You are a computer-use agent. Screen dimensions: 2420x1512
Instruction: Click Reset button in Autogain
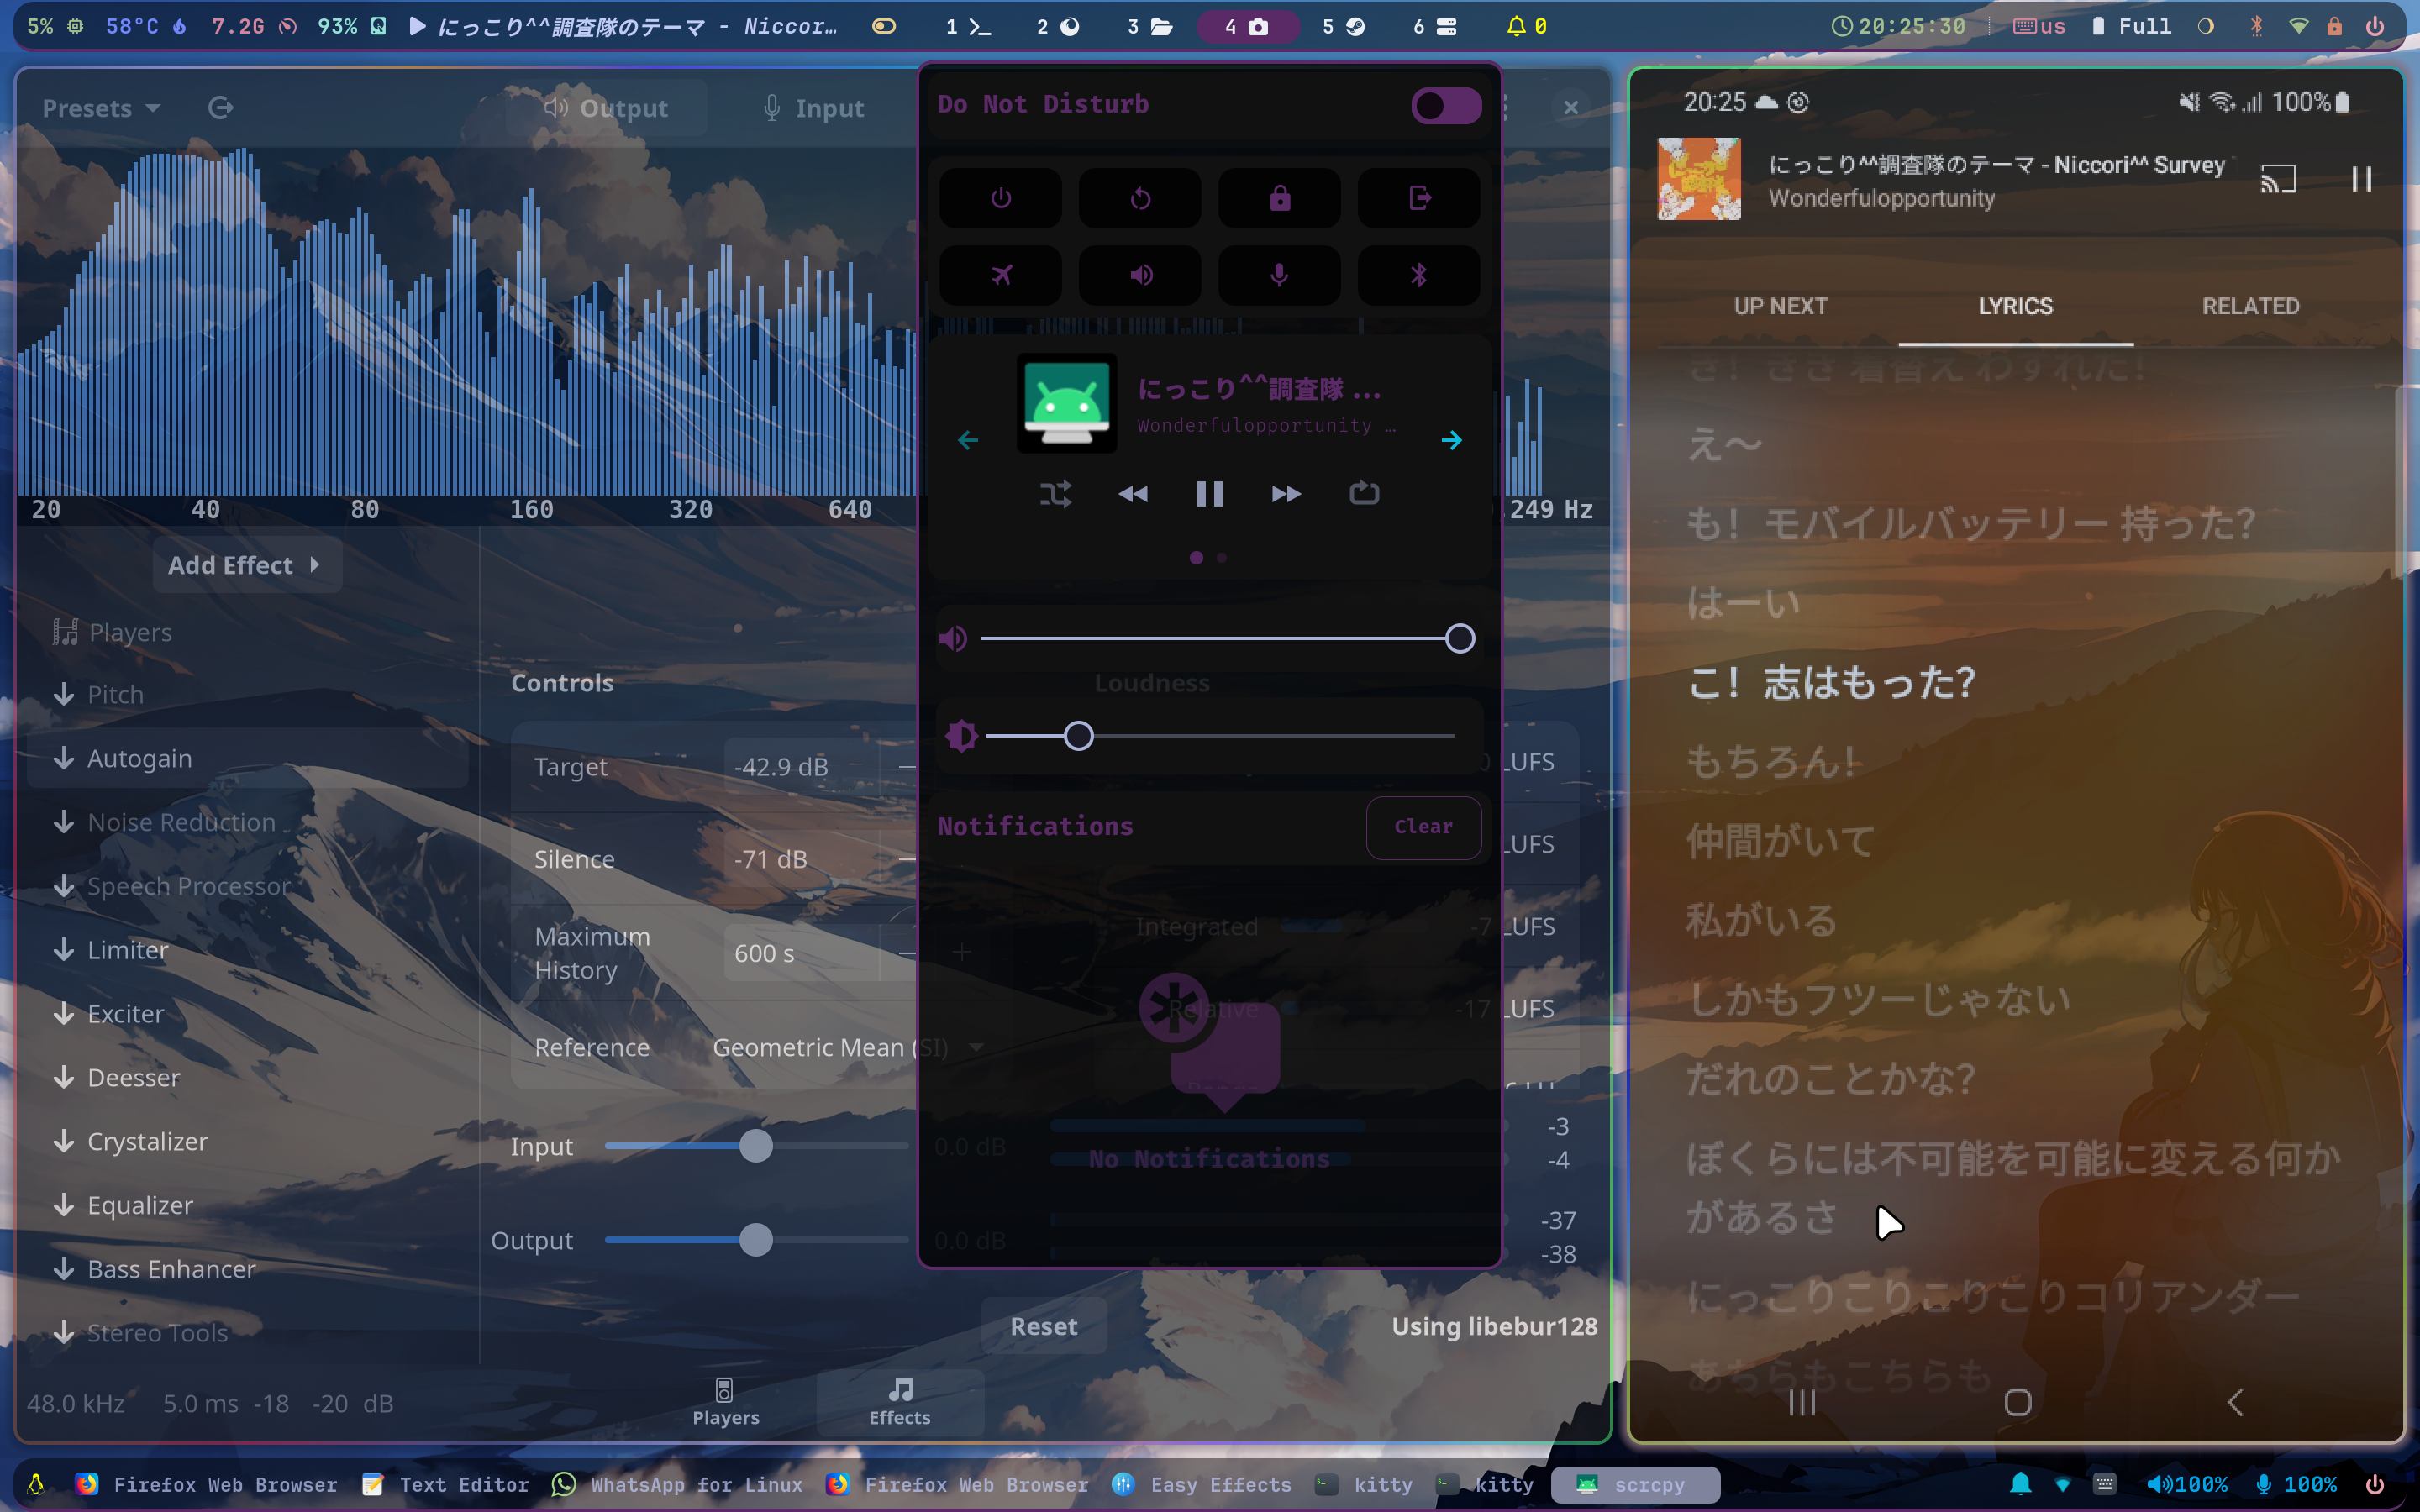tap(1044, 1327)
